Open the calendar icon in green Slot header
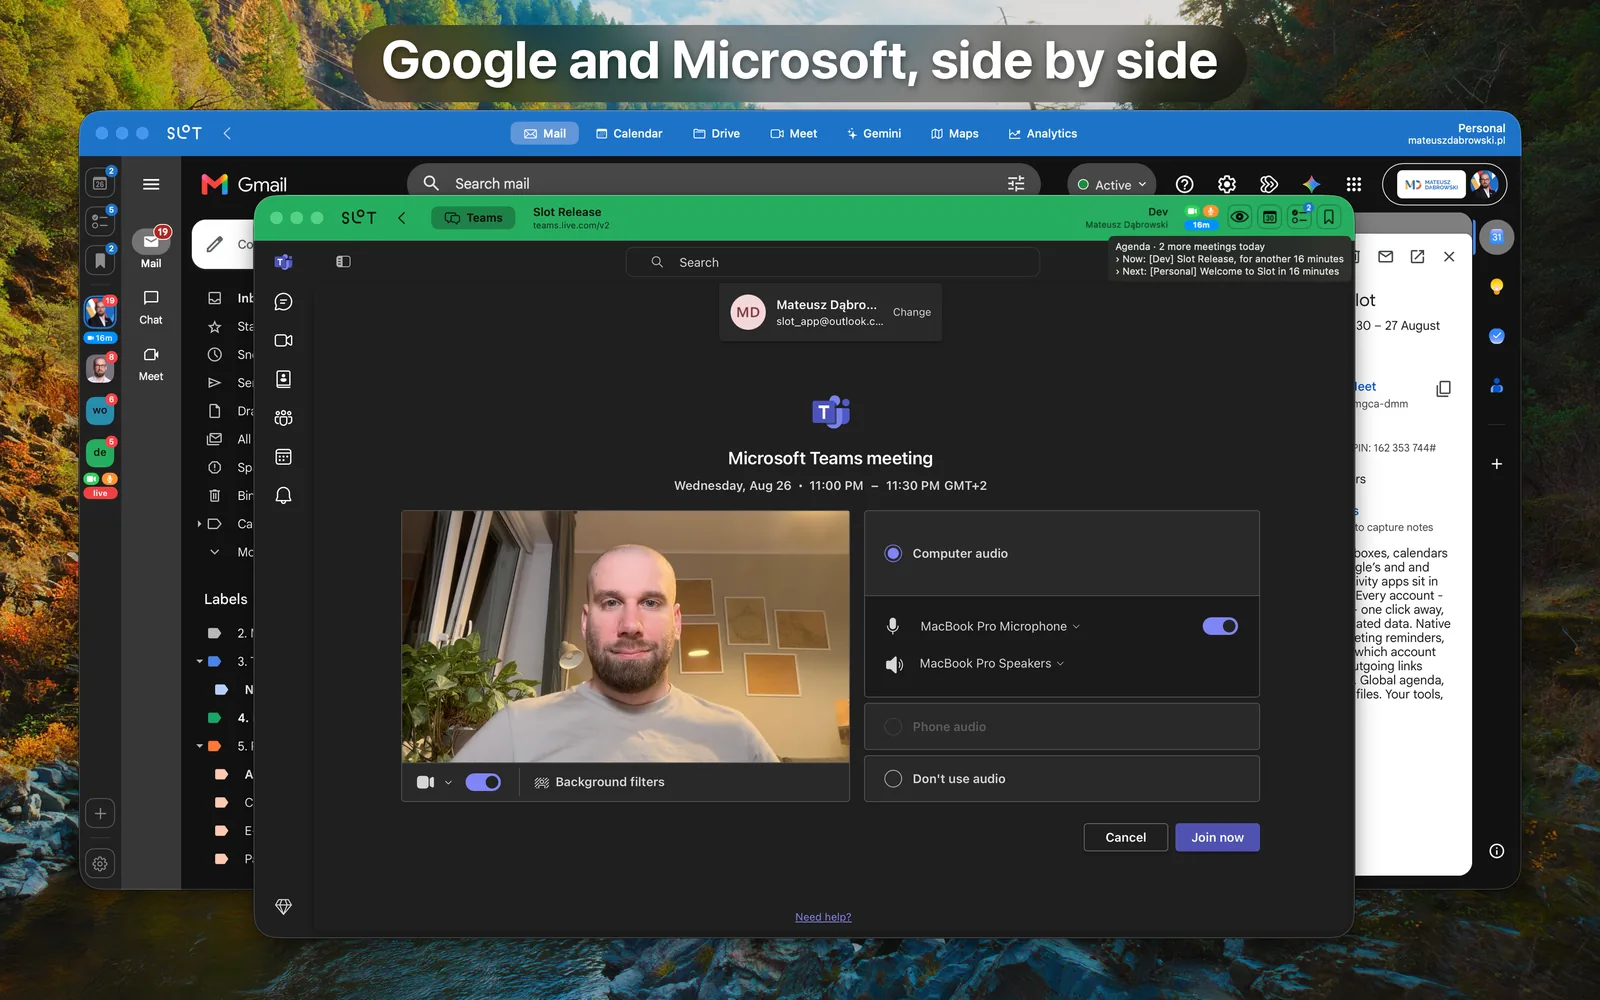1600x1000 pixels. [x=1269, y=217]
